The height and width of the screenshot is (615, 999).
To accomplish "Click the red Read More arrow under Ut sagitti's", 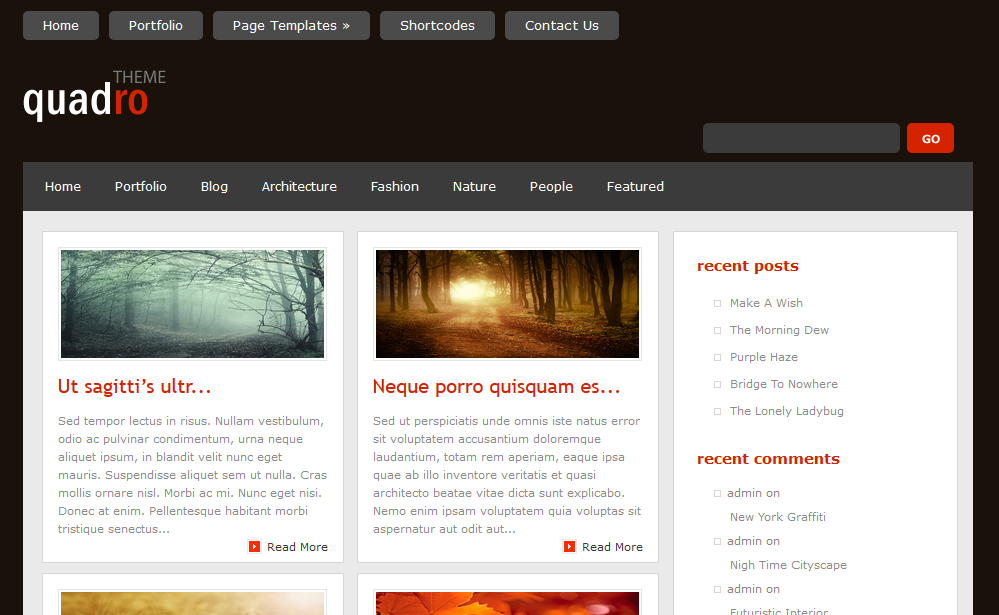I will 254,546.
